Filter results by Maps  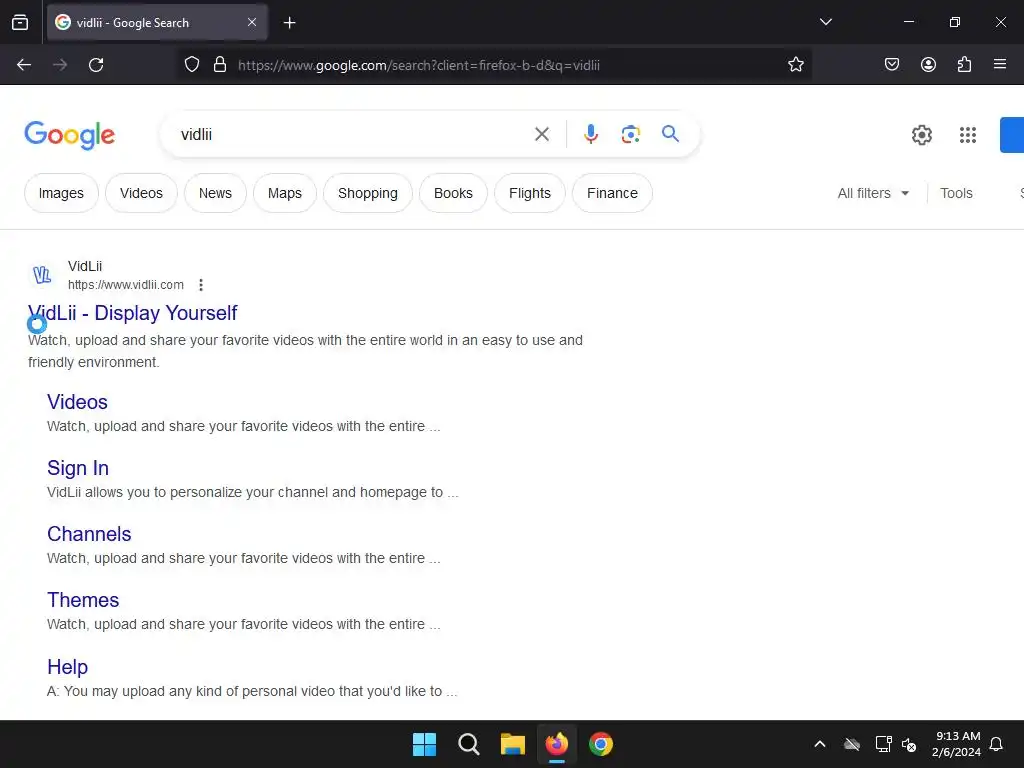pos(285,193)
